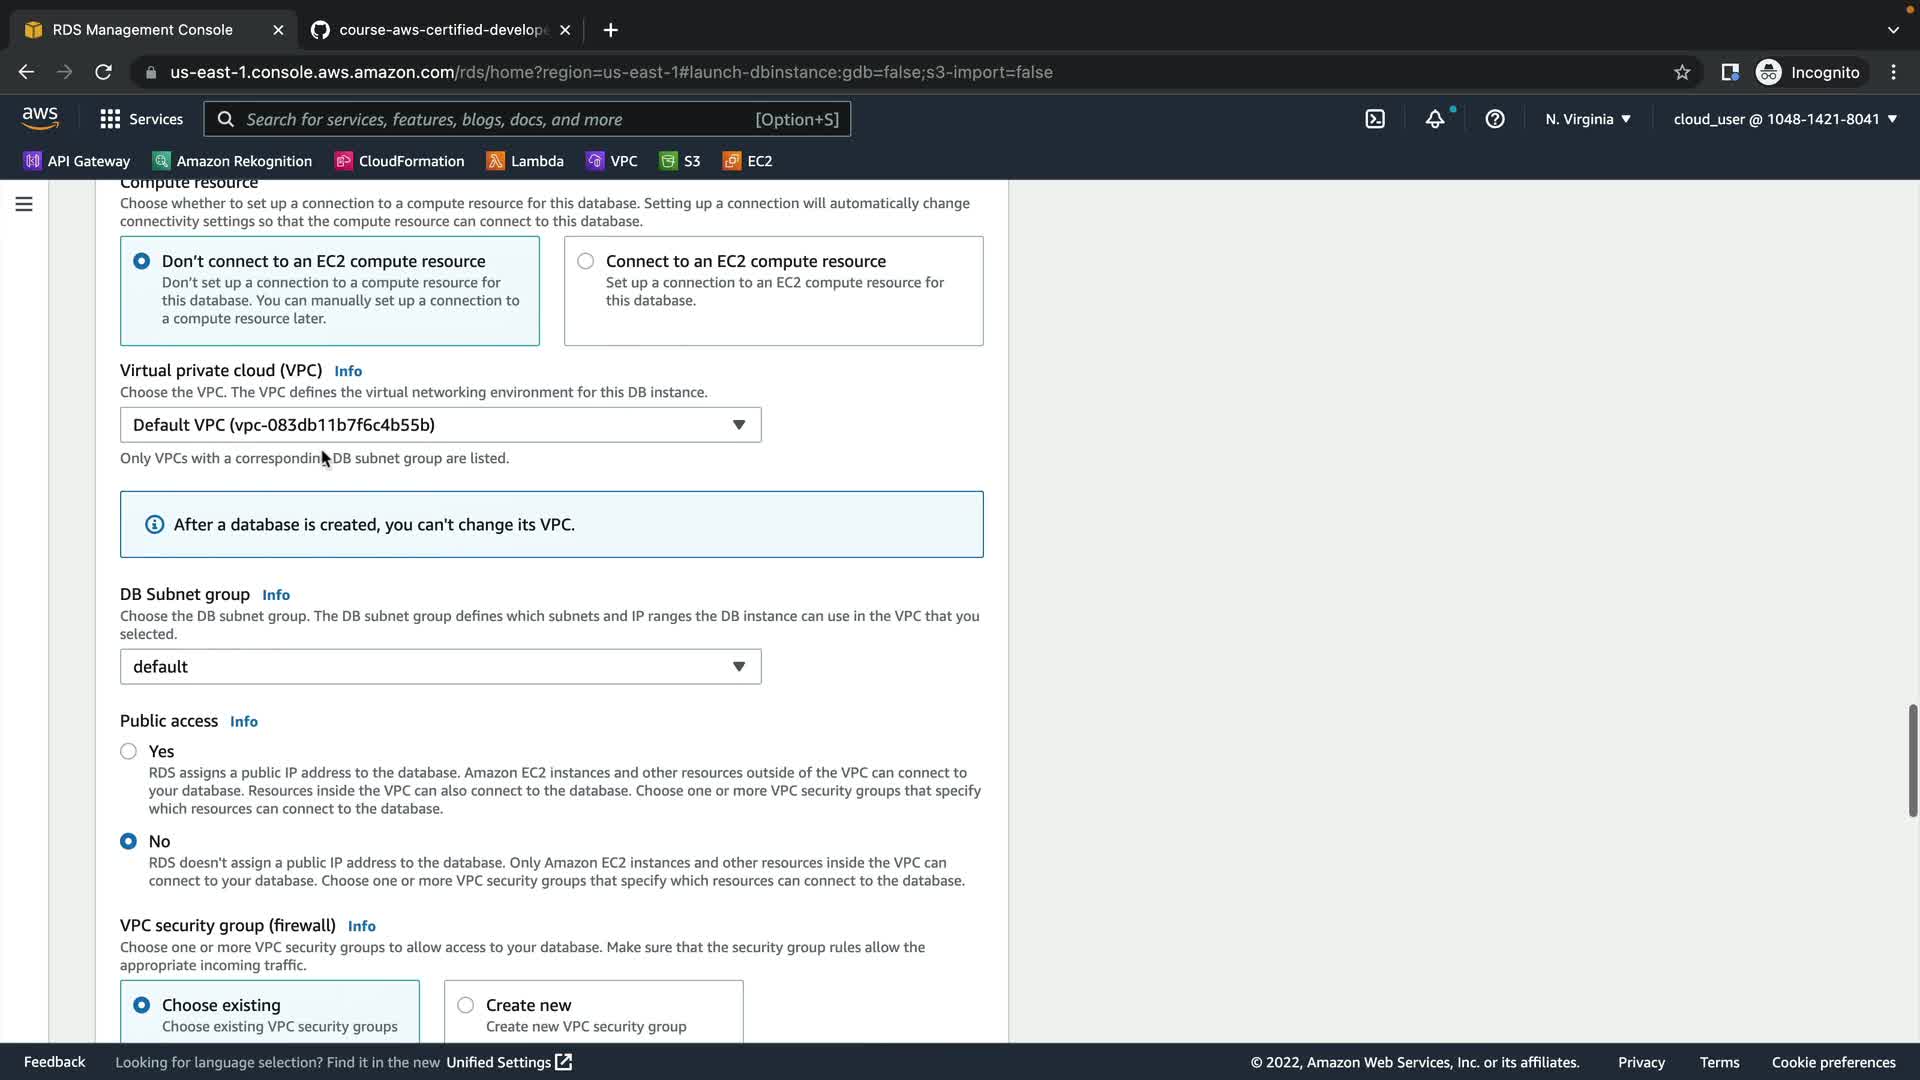Screen dimensions: 1920x1080
Task: Click the help question mark icon
Action: pyautogui.click(x=1495, y=119)
